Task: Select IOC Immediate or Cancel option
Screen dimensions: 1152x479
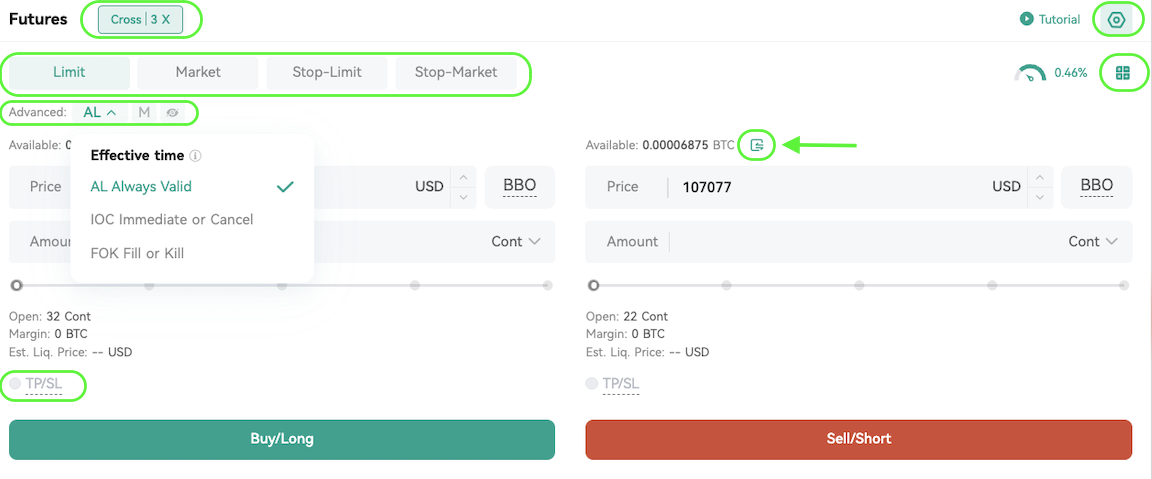Action: 172,220
